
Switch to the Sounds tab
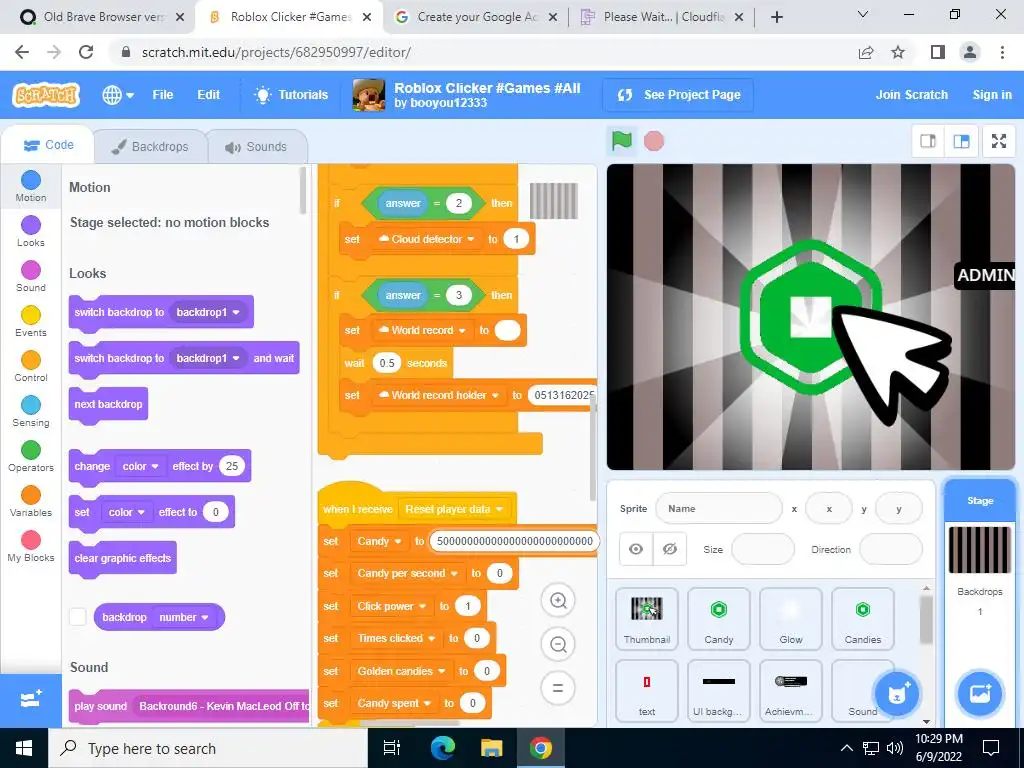coord(257,146)
